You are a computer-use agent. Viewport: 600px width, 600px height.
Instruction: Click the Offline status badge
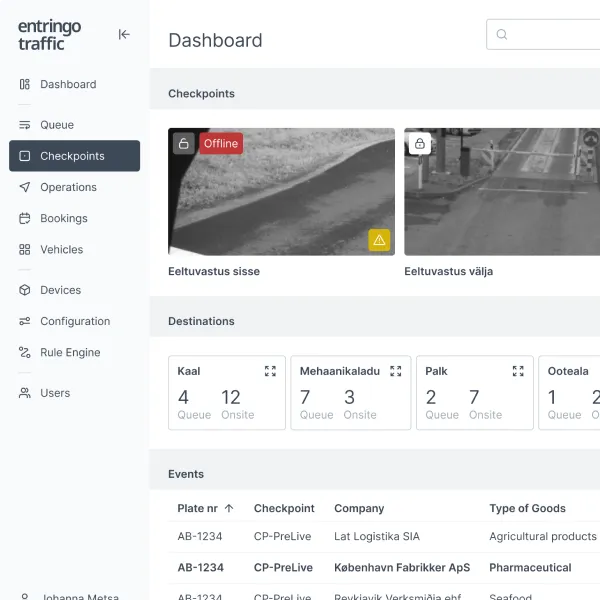(x=221, y=143)
